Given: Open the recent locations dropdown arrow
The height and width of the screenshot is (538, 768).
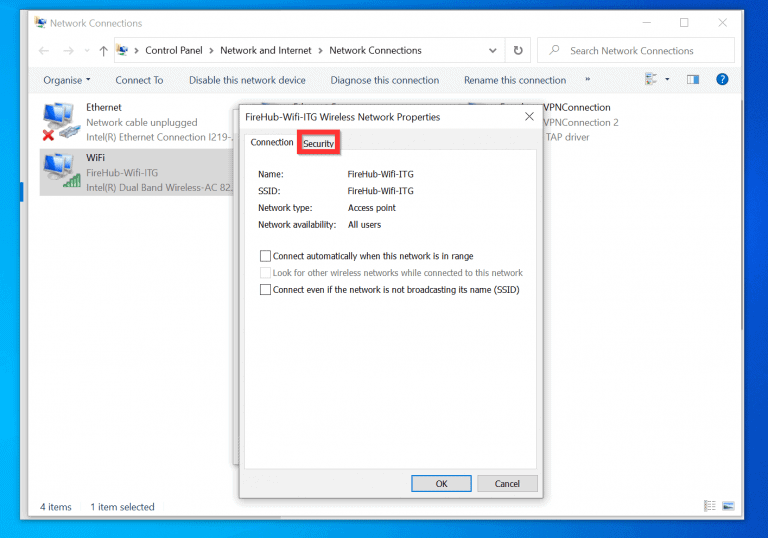Looking at the screenshot, I should pyautogui.click(x=87, y=50).
